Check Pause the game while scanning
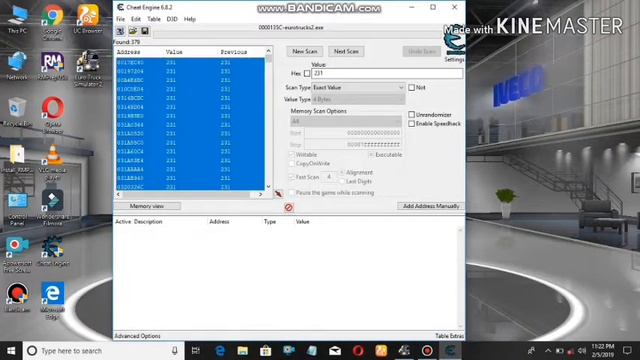This screenshot has height=360, width=640. pos(292,193)
